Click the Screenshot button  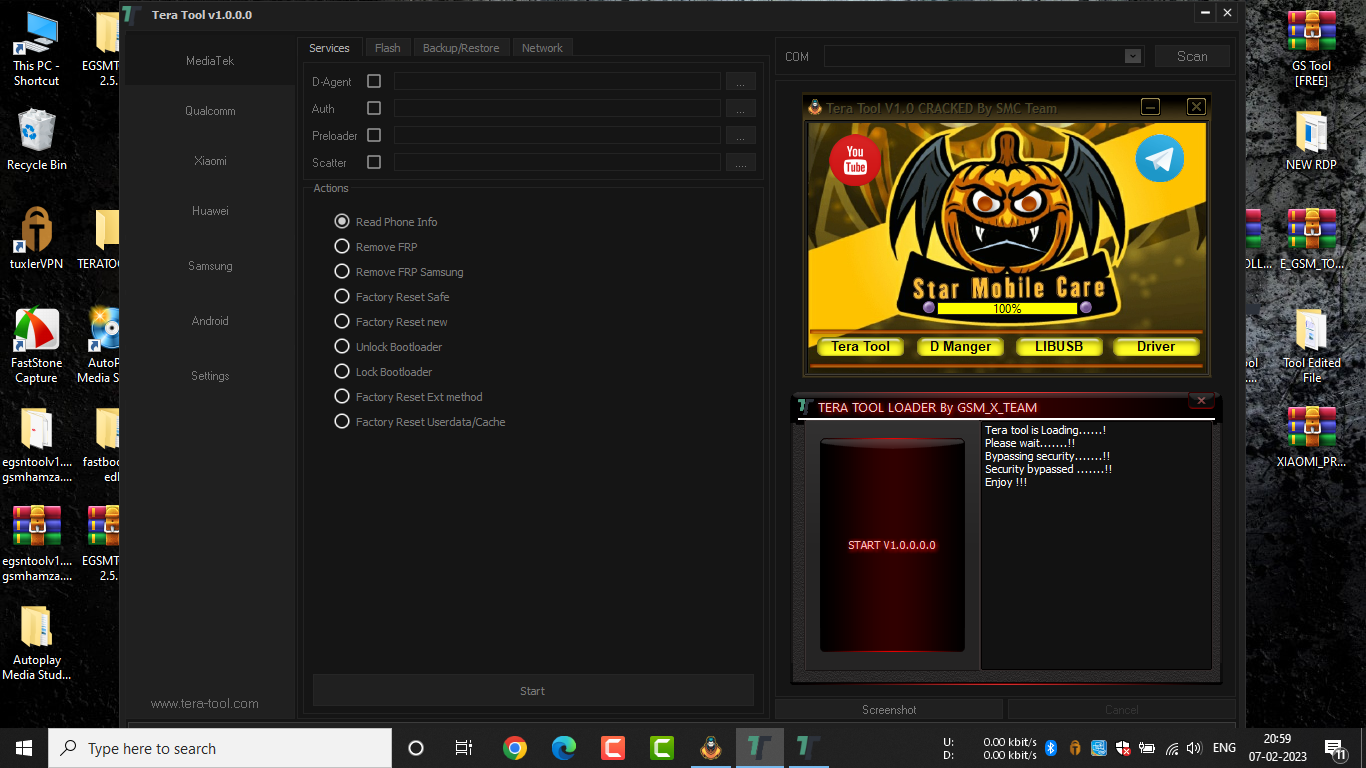tap(889, 710)
